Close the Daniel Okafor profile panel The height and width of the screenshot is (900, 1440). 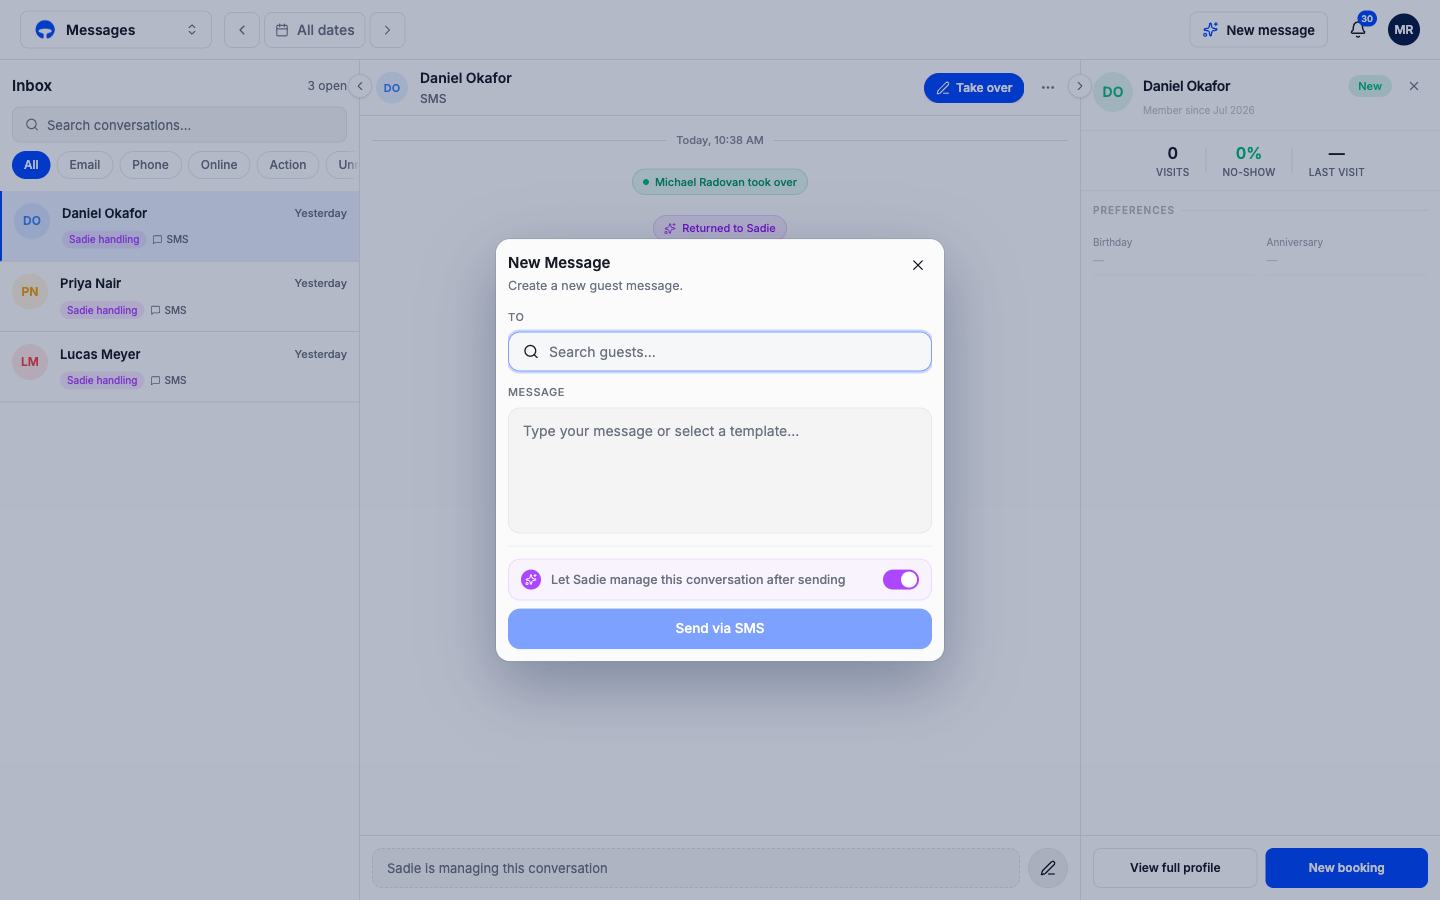pos(1414,86)
